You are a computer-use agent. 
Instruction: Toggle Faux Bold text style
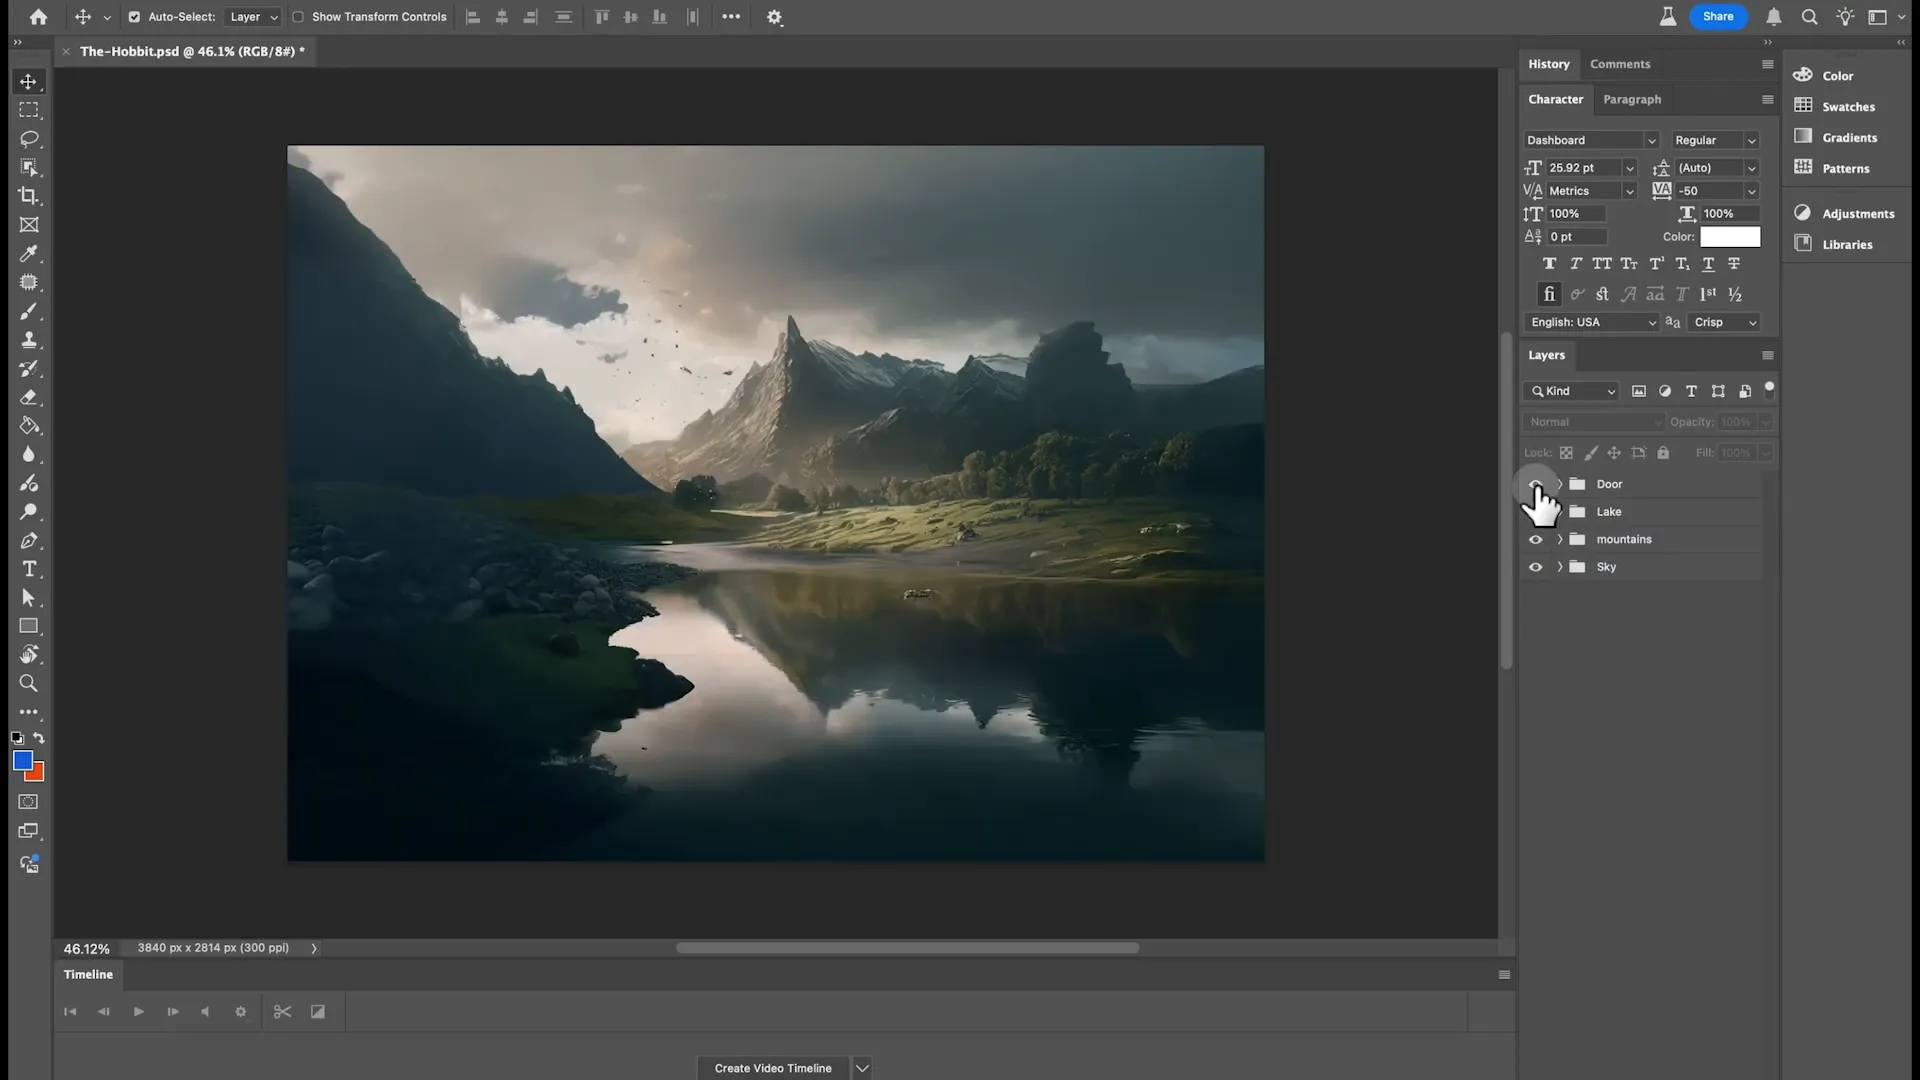(x=1549, y=264)
